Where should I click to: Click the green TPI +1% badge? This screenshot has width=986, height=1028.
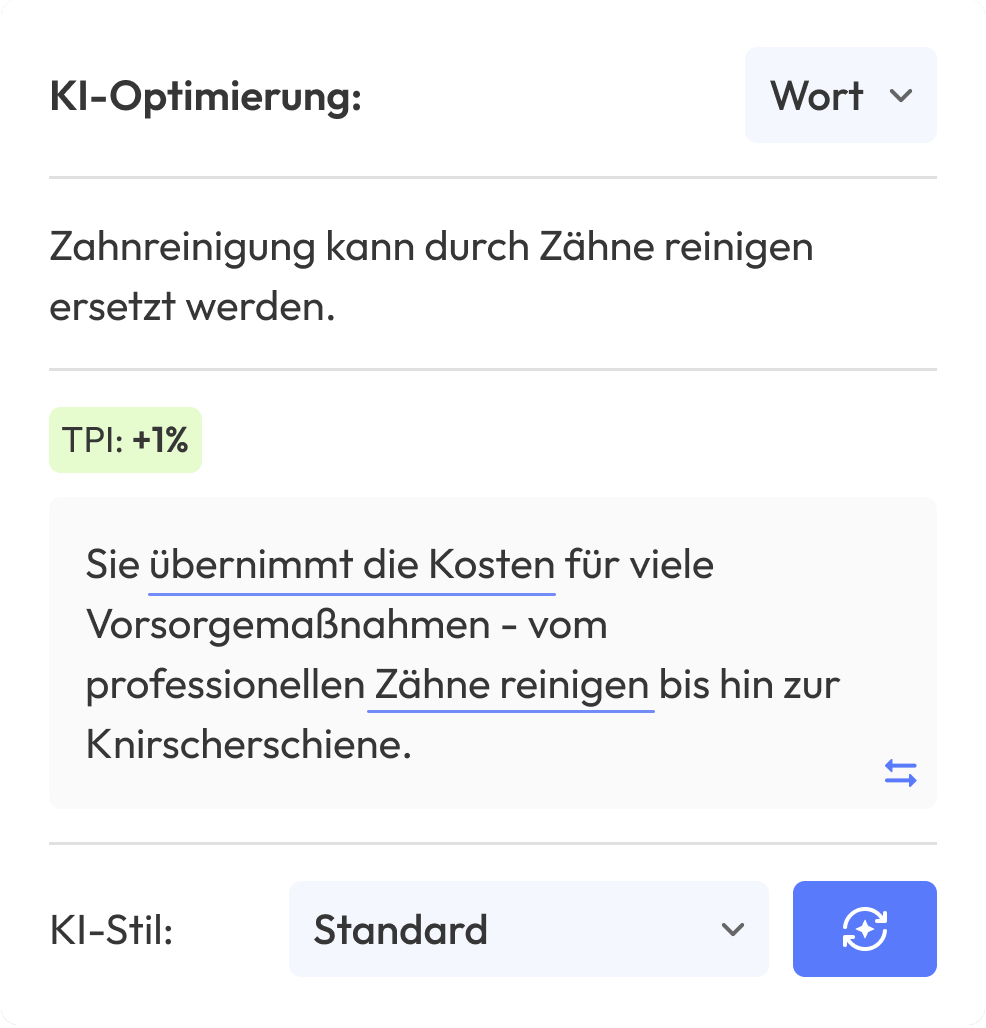[x=125, y=440]
